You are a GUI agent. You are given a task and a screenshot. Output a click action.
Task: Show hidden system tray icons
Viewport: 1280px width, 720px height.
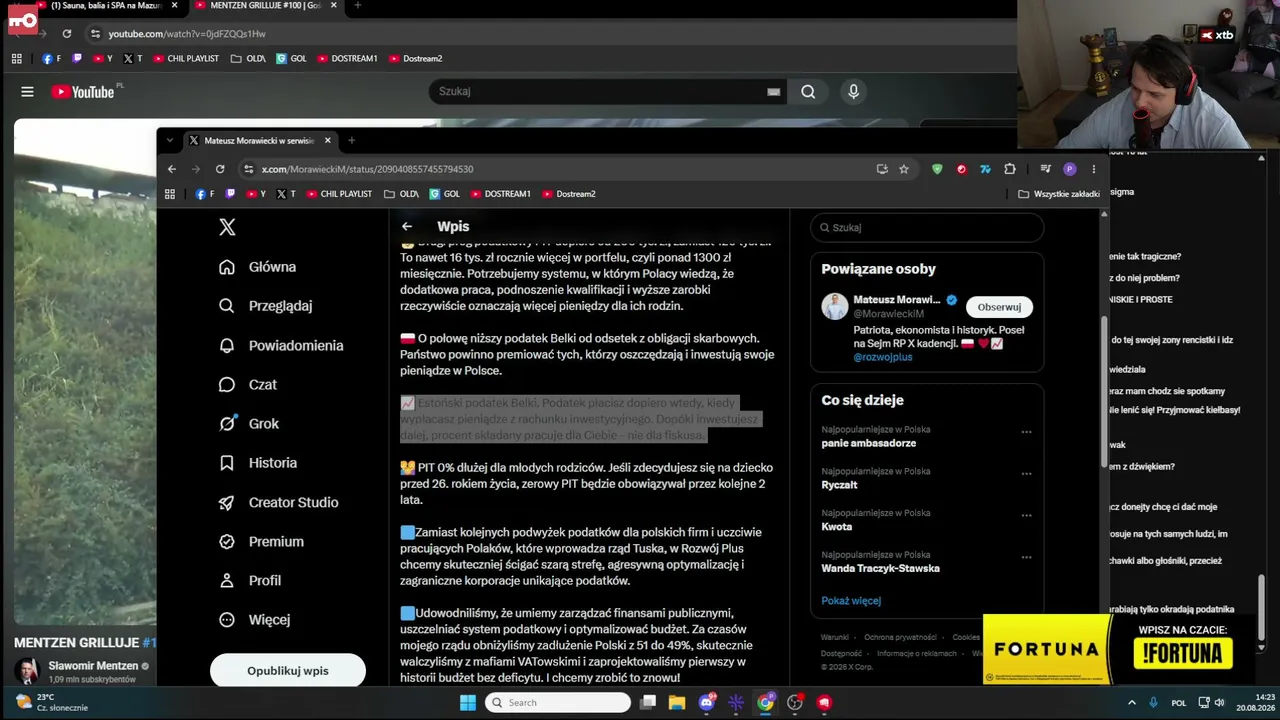tap(1132, 703)
